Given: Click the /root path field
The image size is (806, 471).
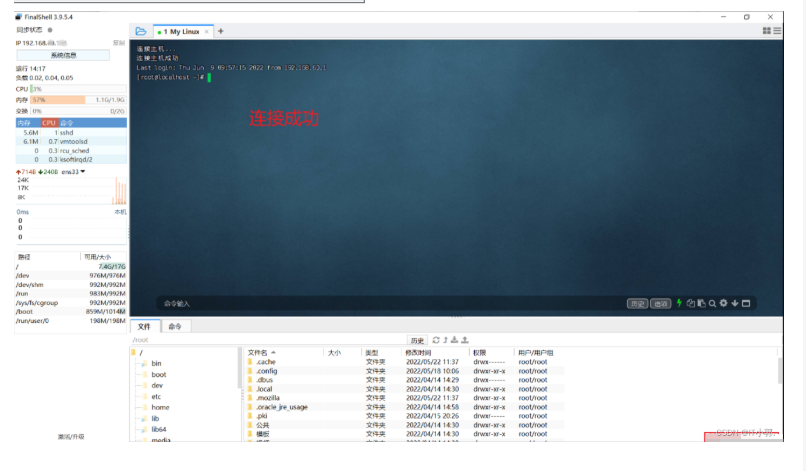Looking at the screenshot, I should (x=267, y=340).
